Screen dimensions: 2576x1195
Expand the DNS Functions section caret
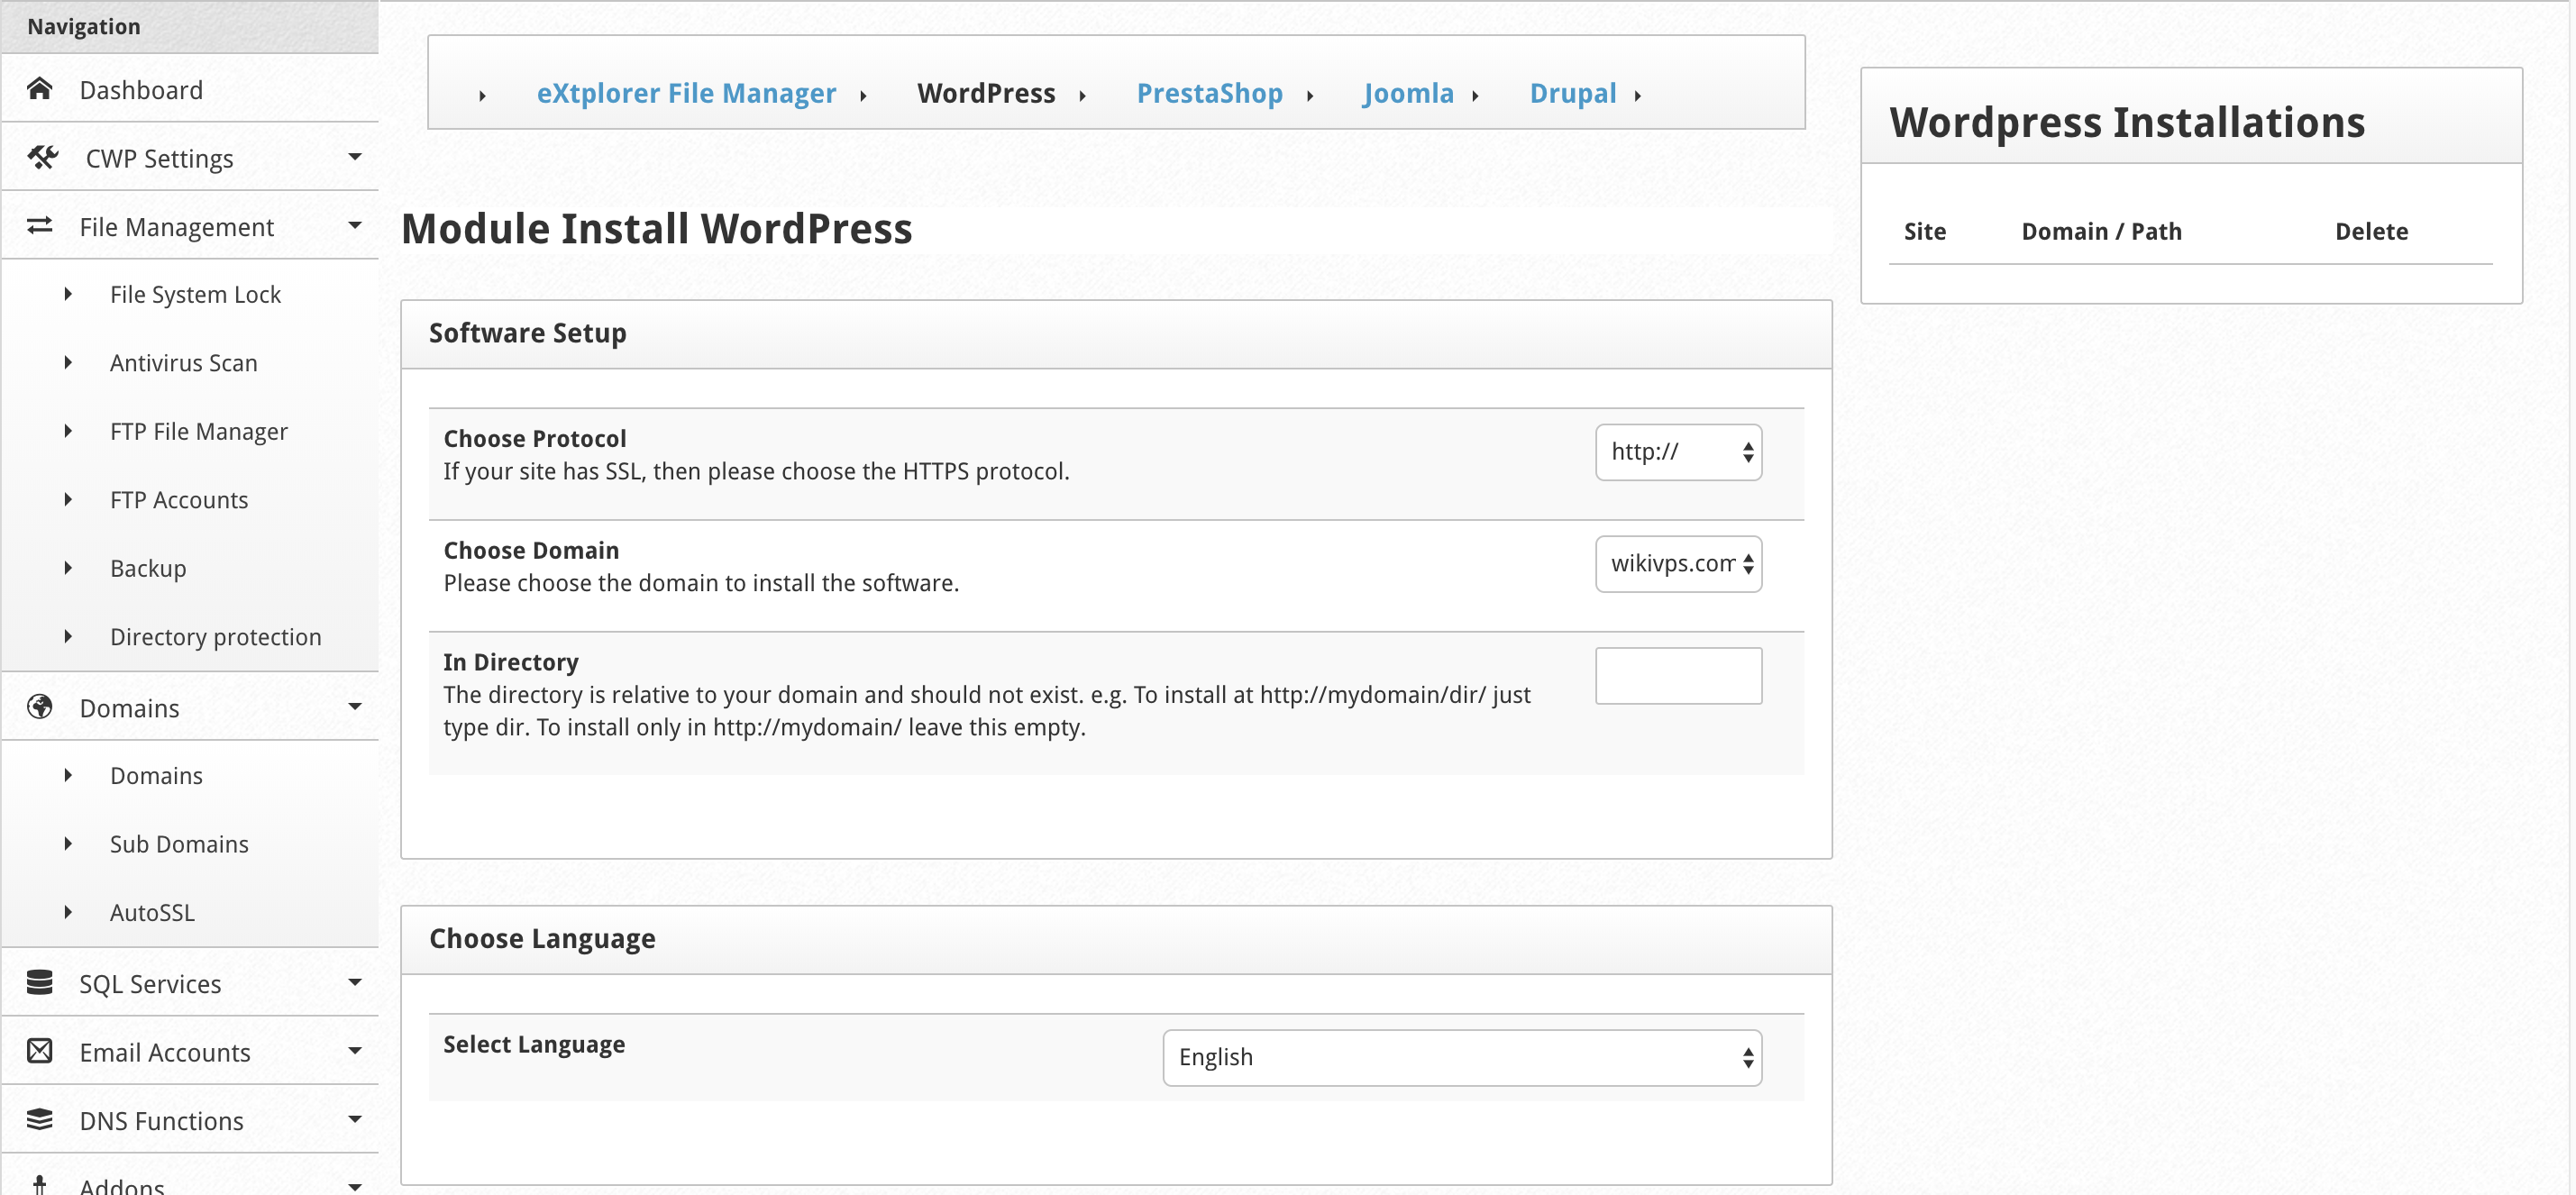click(x=355, y=1120)
